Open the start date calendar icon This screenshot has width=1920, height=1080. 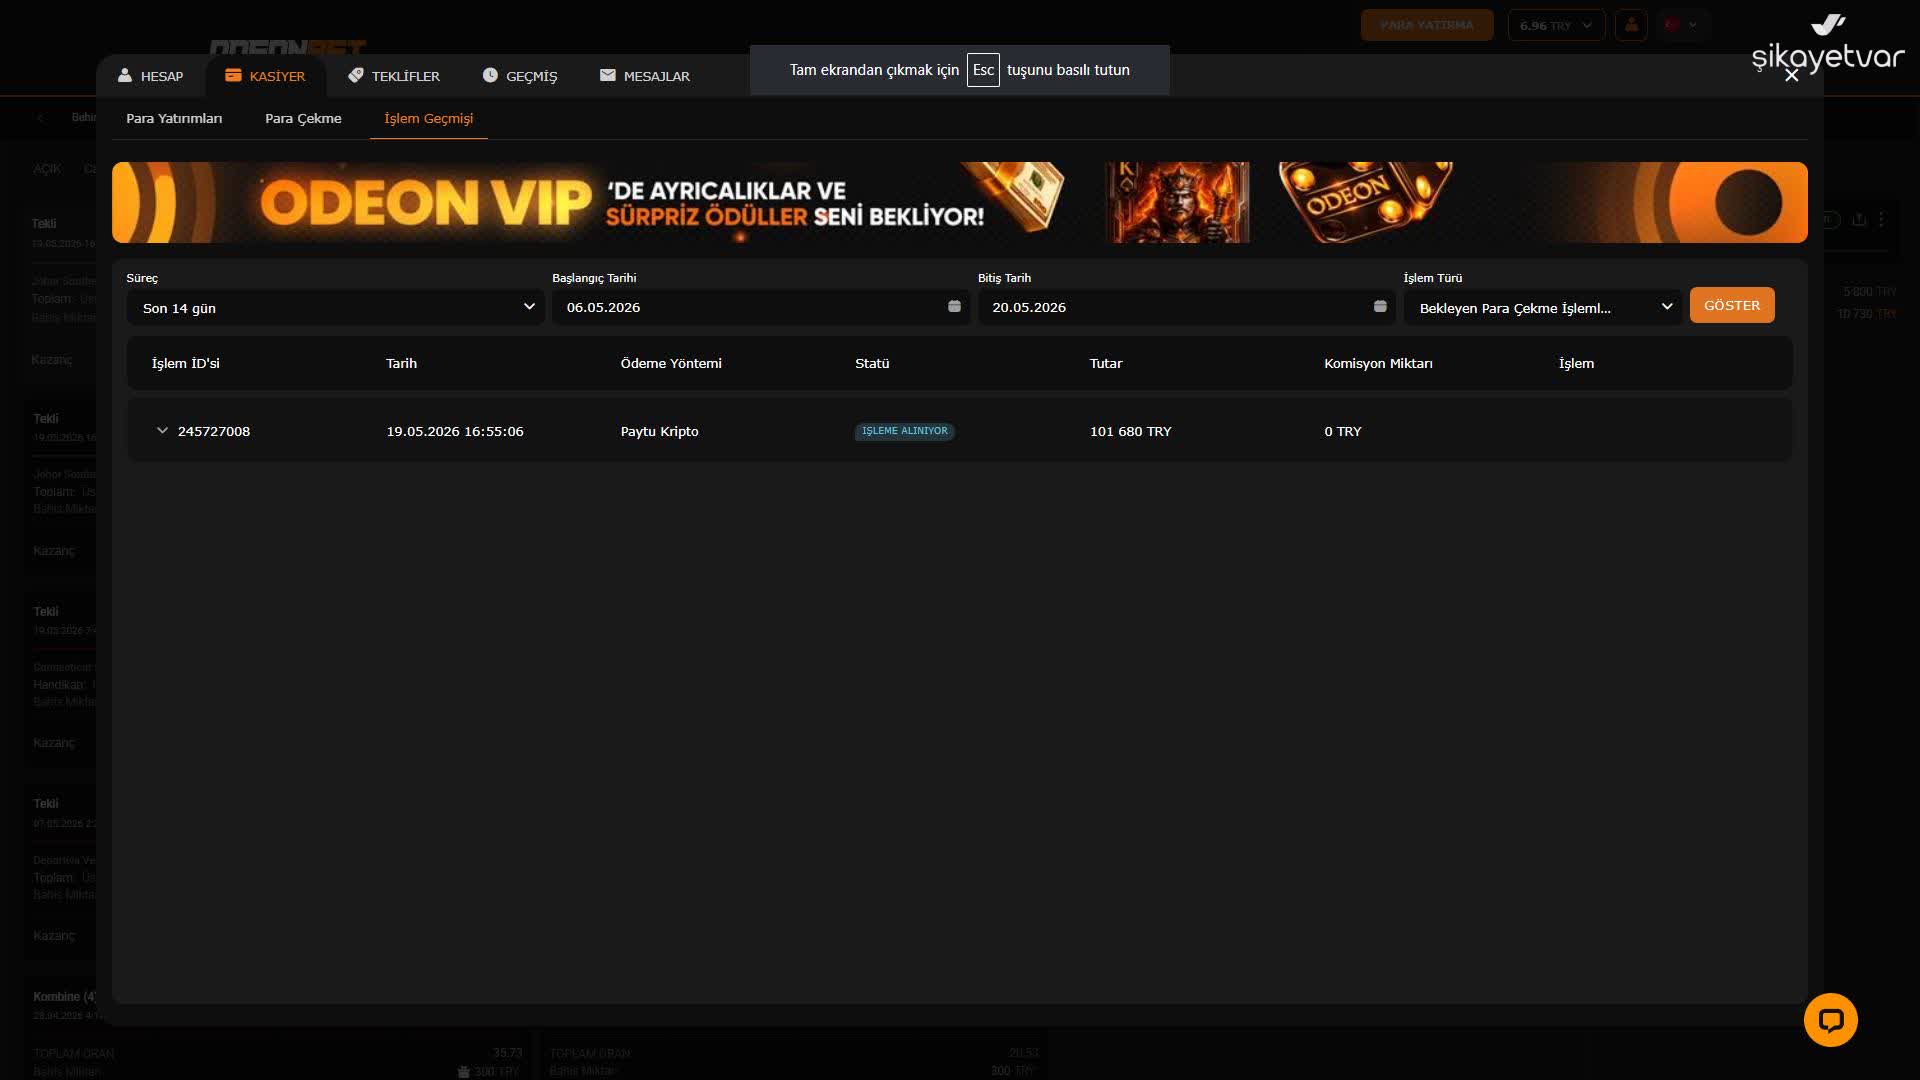pos(954,306)
